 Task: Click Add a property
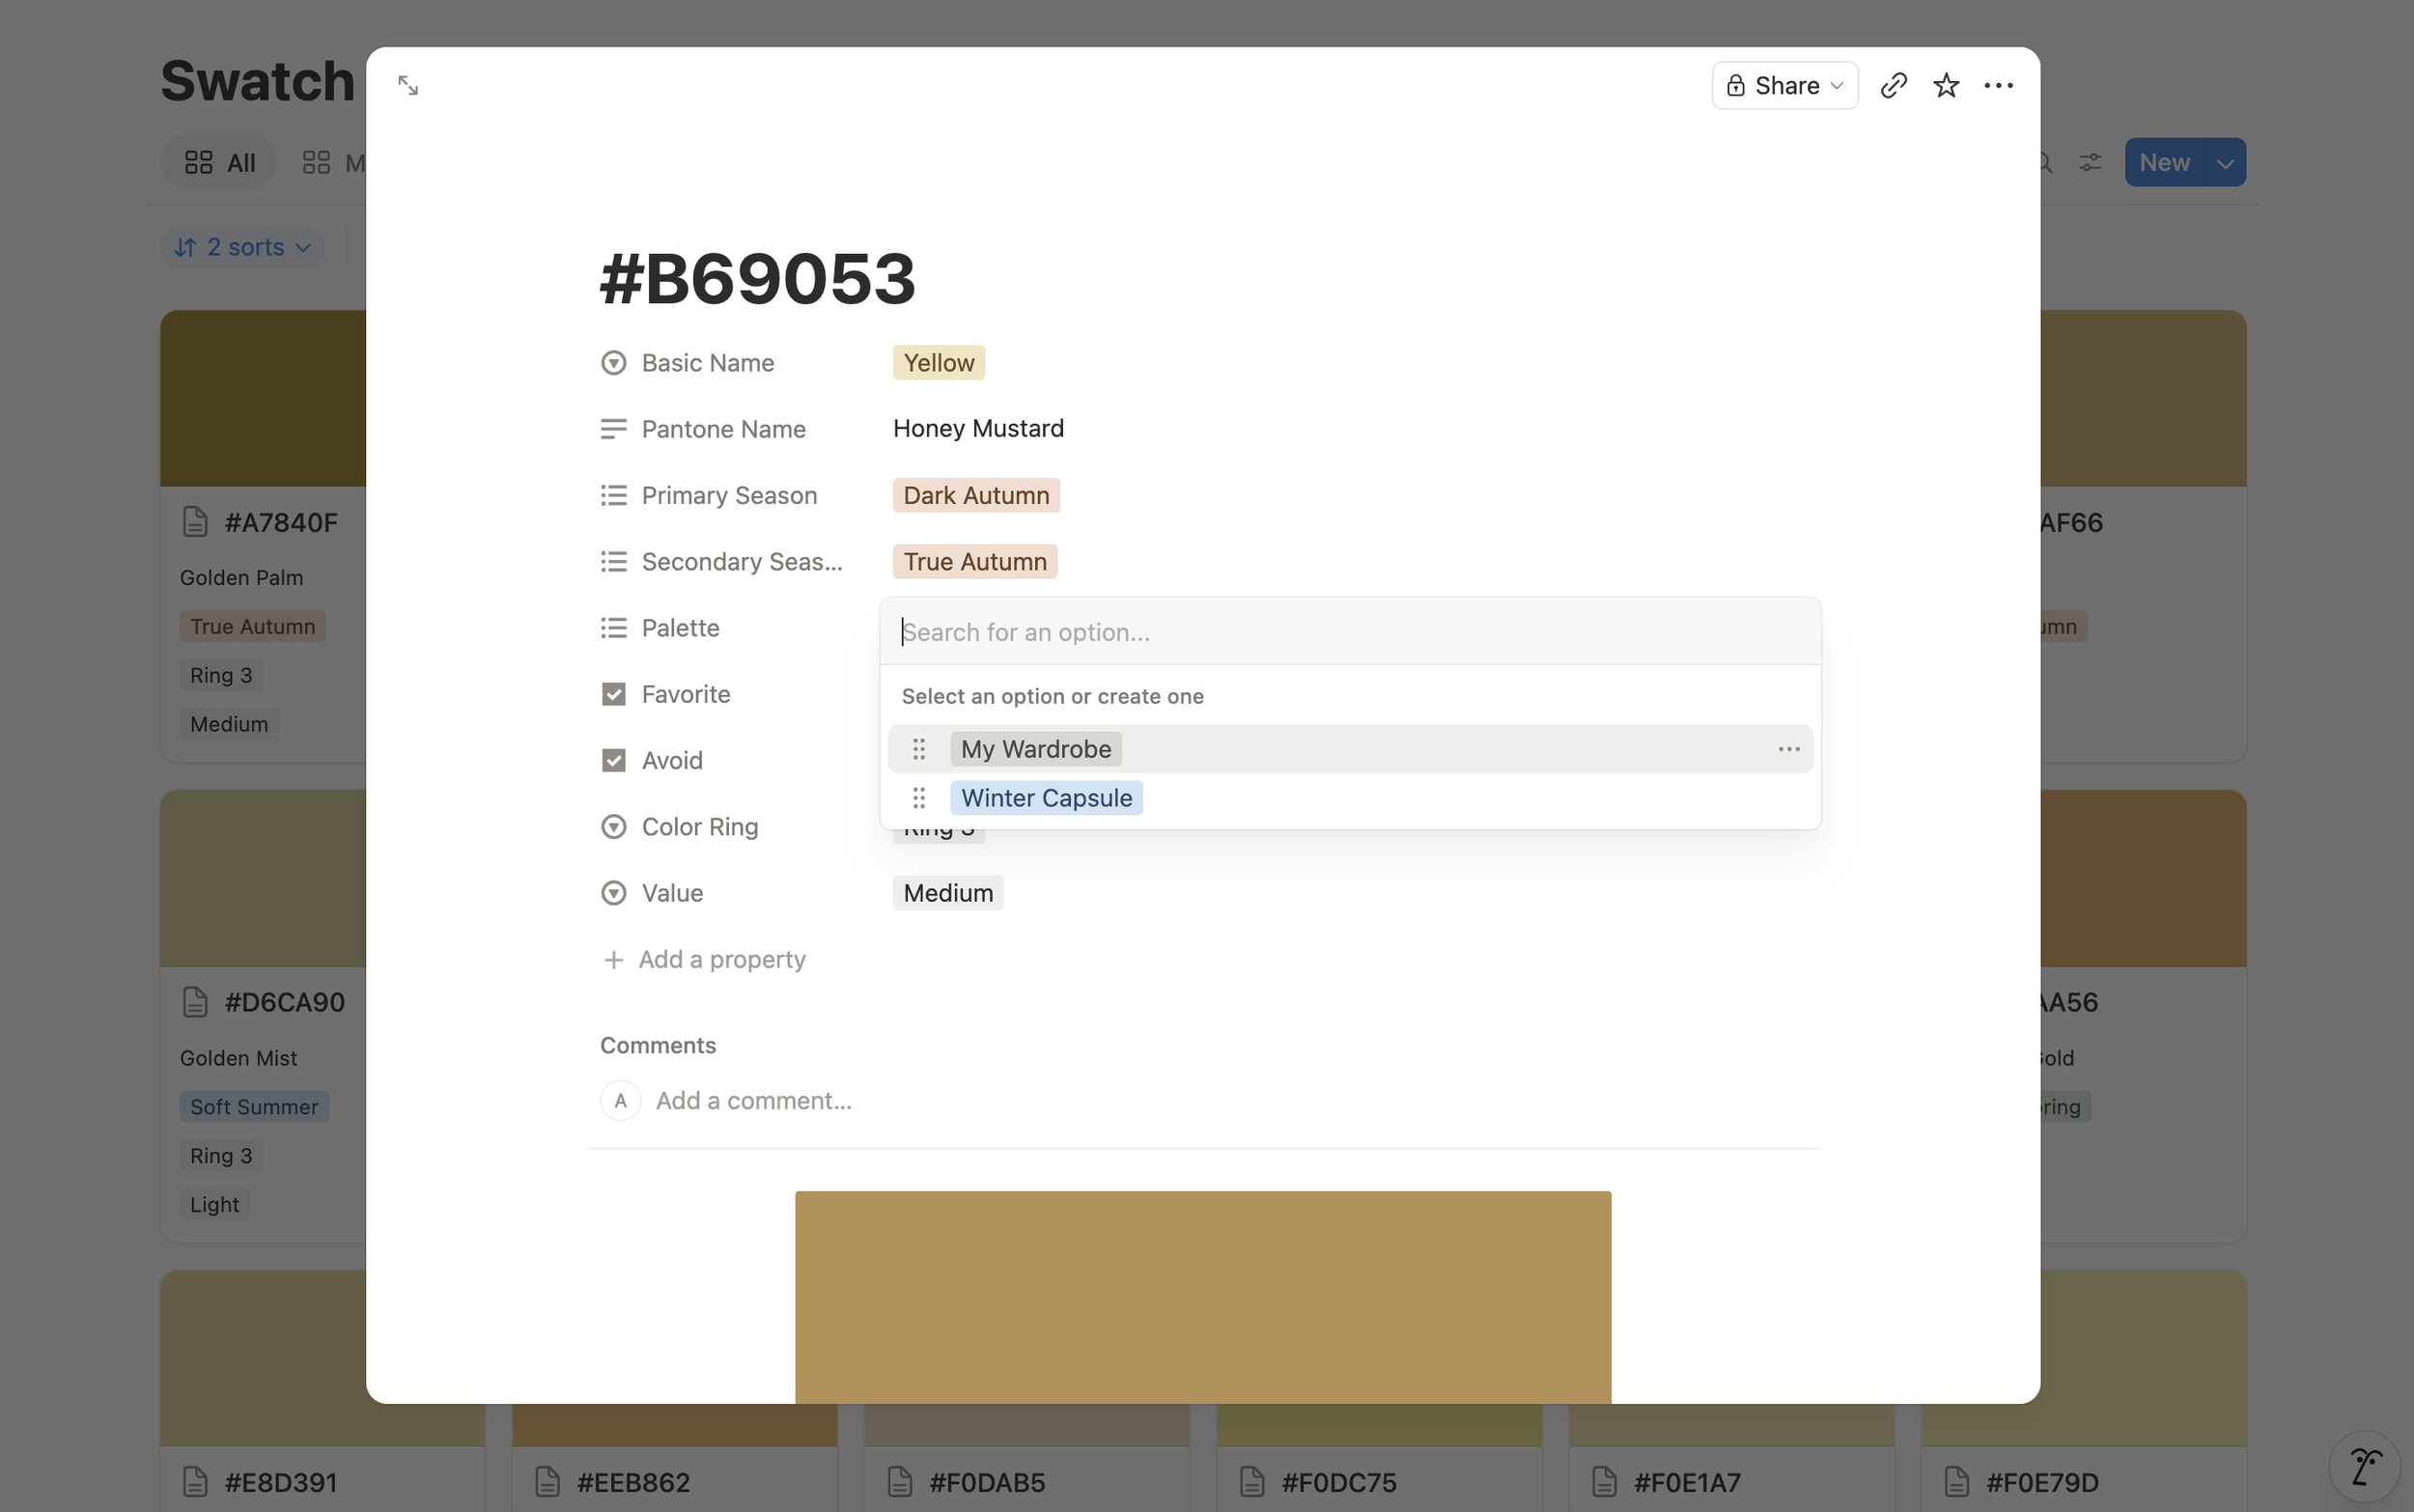tap(703, 960)
